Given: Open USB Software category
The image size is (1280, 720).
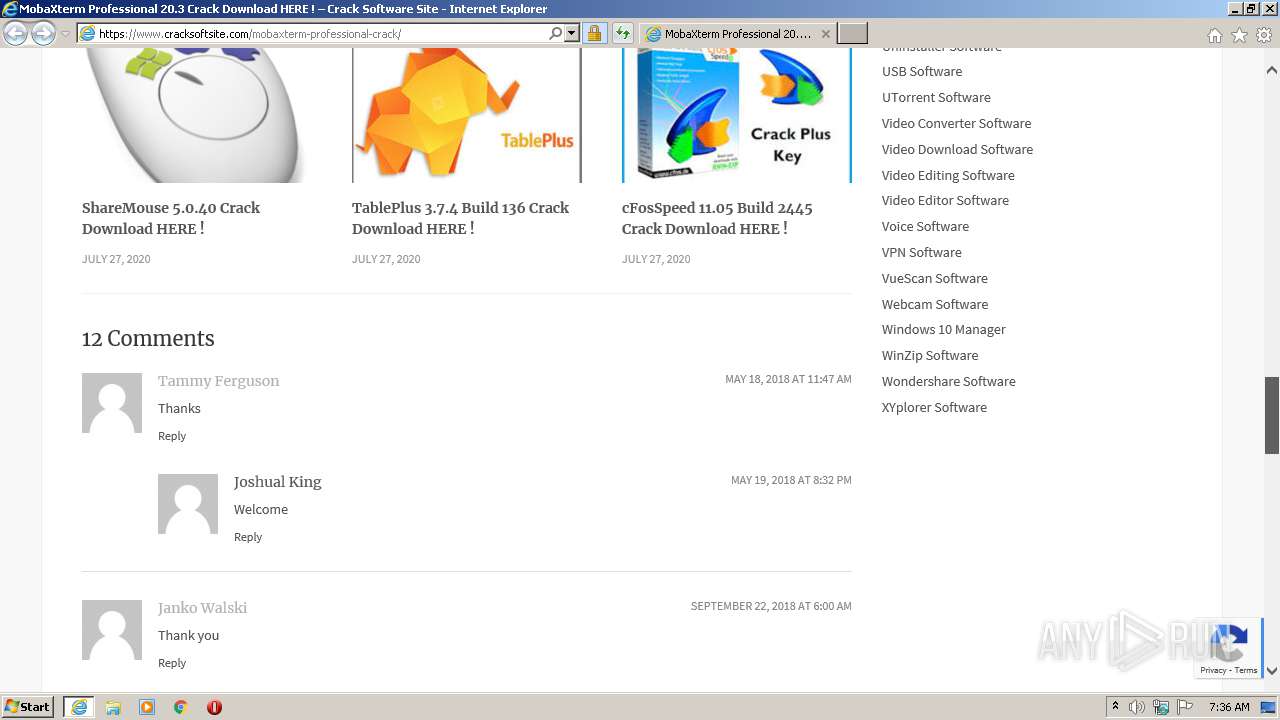Looking at the screenshot, I should pyautogui.click(x=922, y=72).
